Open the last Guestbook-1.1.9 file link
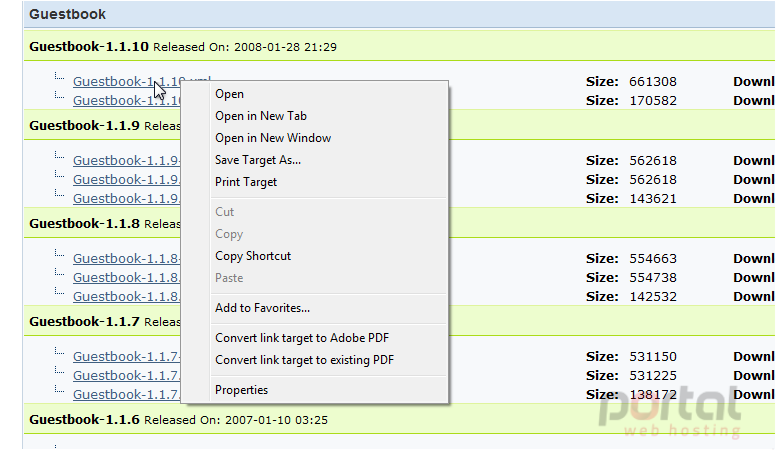The image size is (776, 450). (127, 199)
